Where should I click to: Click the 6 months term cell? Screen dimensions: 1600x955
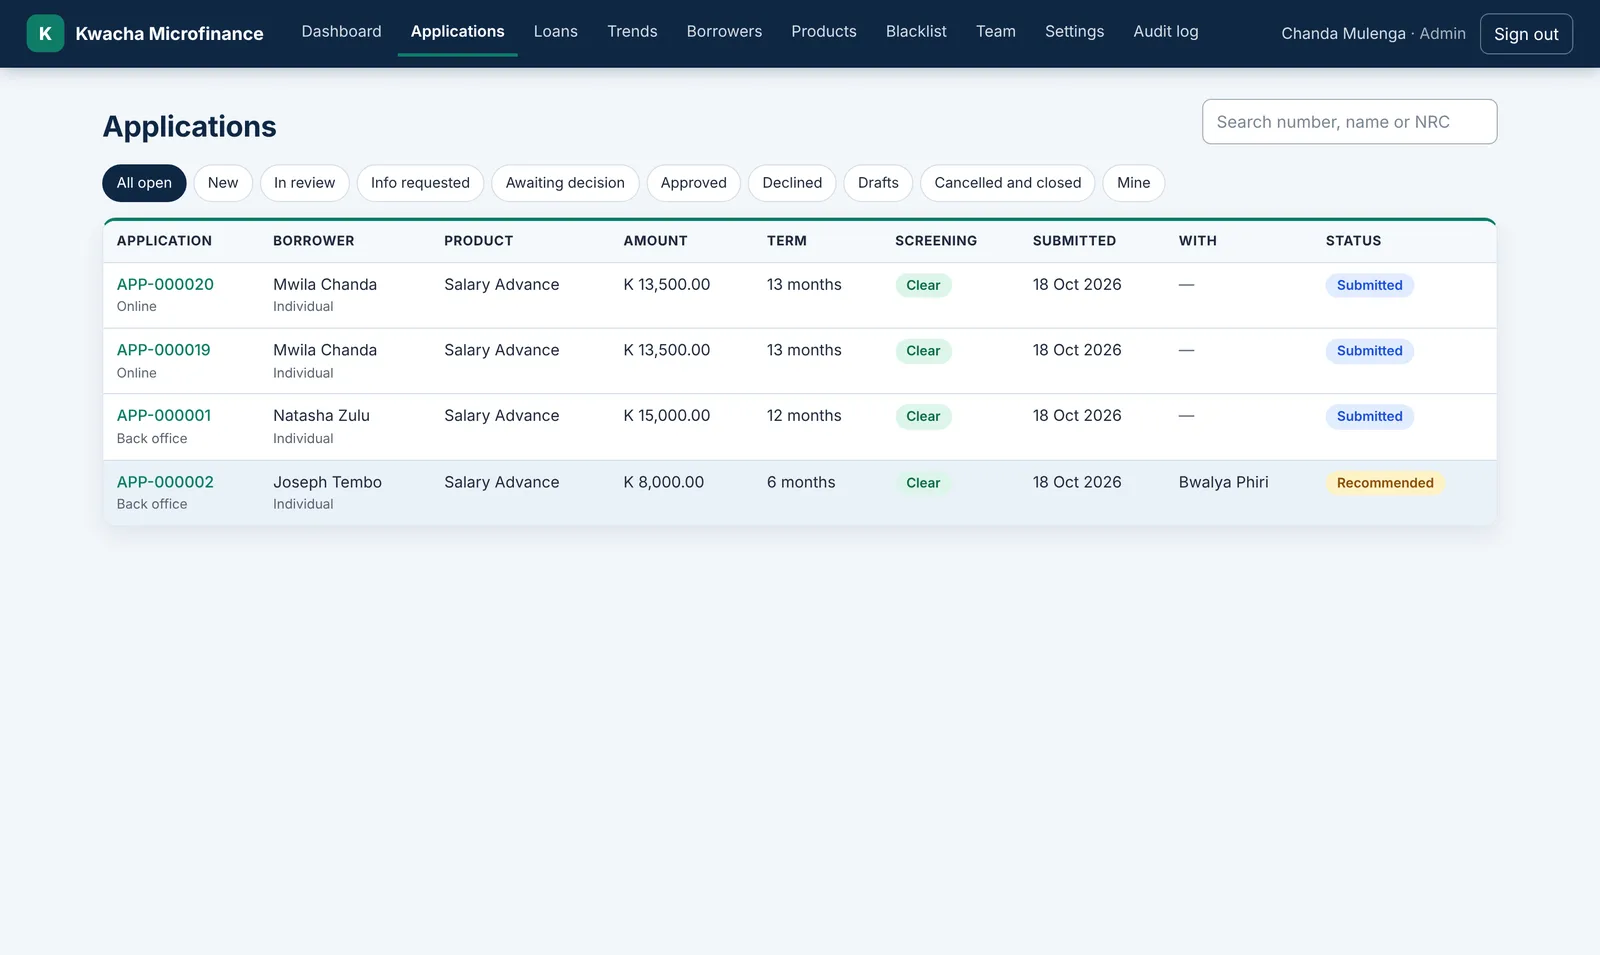[801, 482]
